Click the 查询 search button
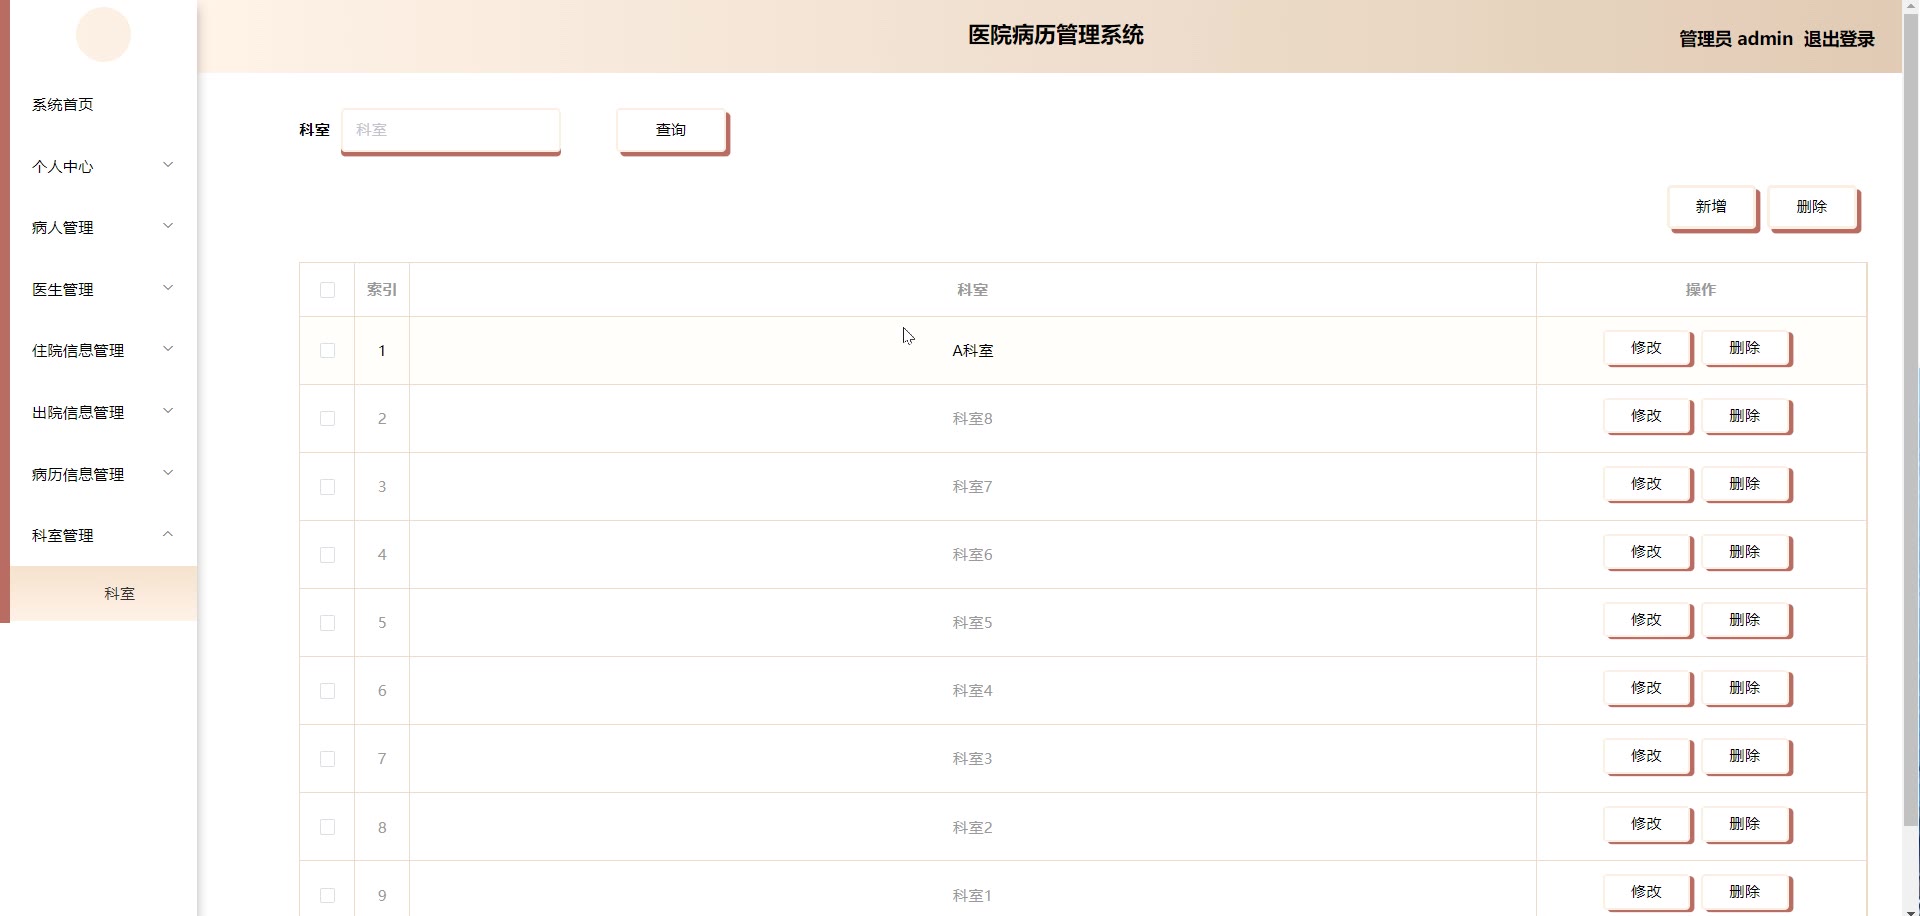1920x916 pixels. click(x=671, y=130)
